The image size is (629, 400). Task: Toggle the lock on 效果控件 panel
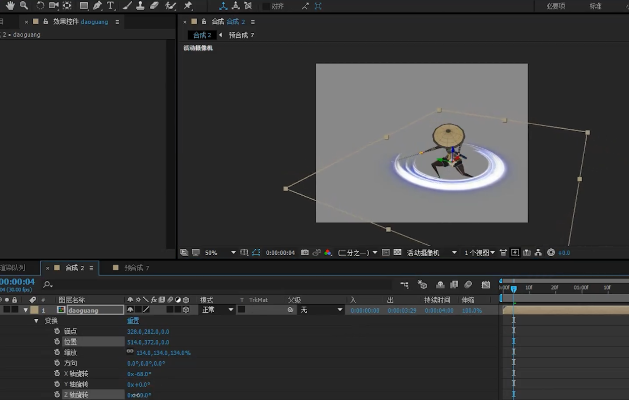(46, 22)
